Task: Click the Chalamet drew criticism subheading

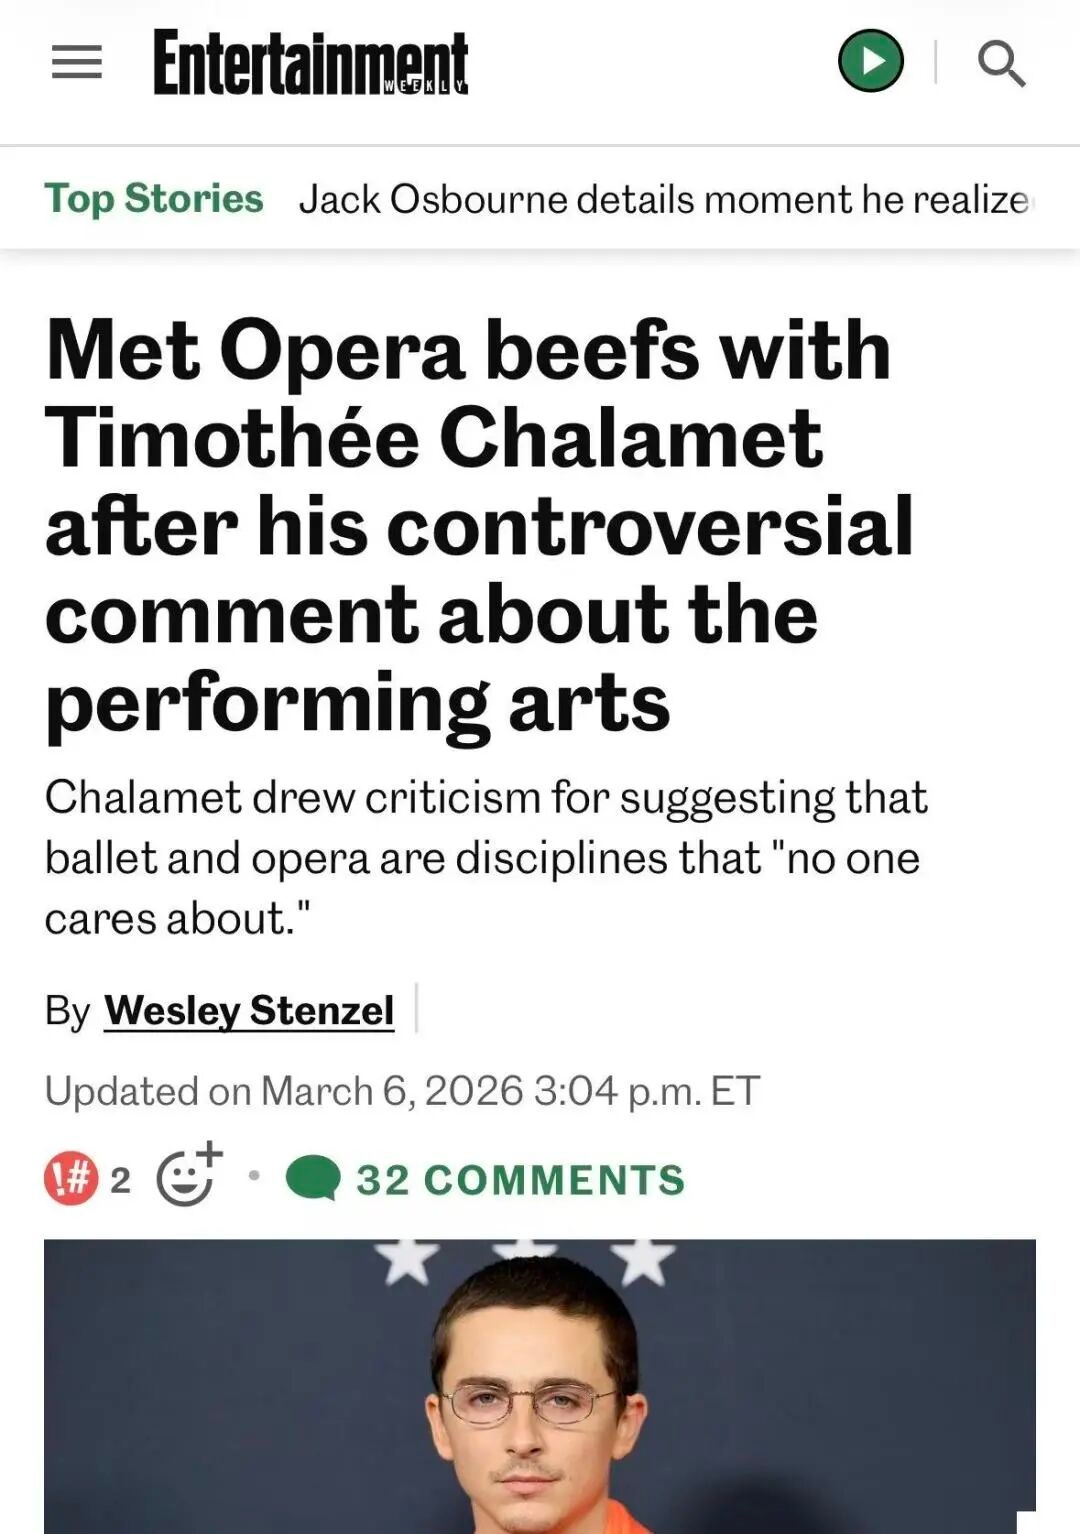Action: 485,857
